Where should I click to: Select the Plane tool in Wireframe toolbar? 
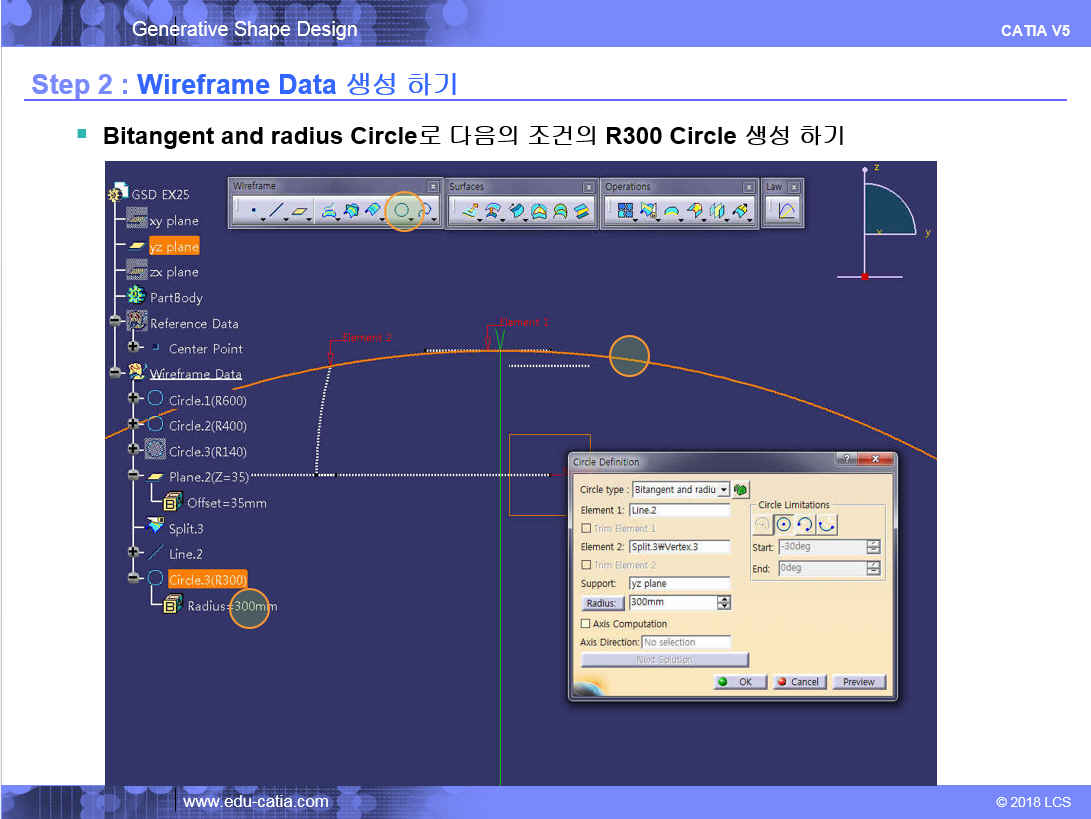(x=300, y=211)
